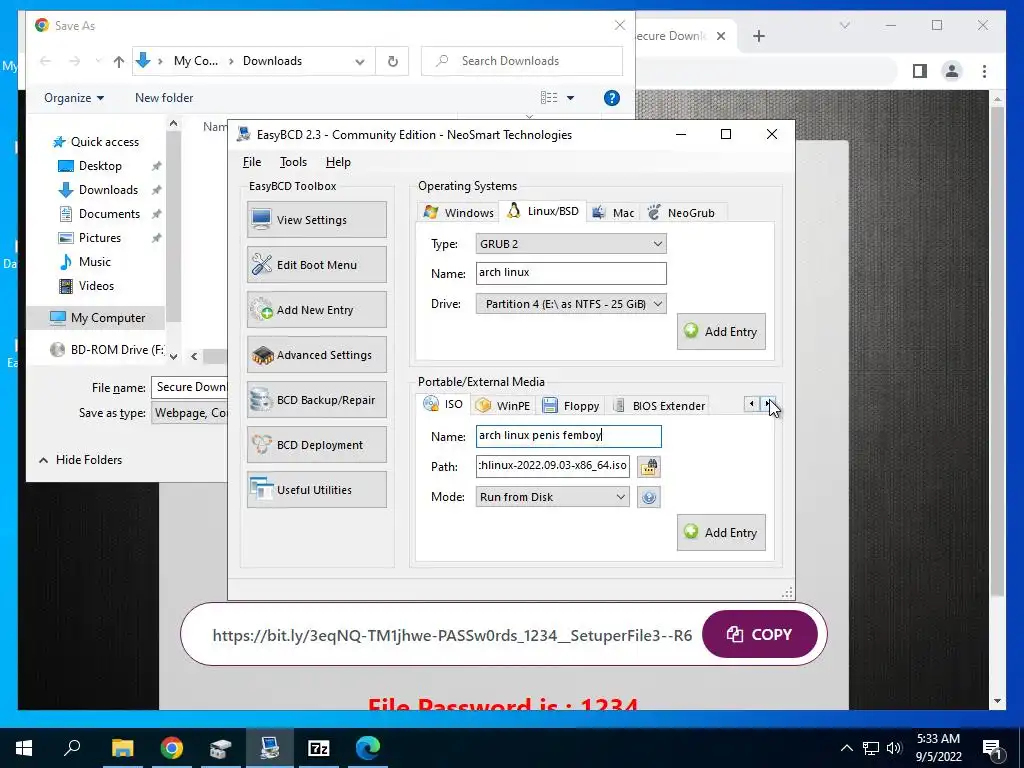Screen dimensions: 1024x768
Task: Open the EasyBCD Help menu
Action: point(338,162)
